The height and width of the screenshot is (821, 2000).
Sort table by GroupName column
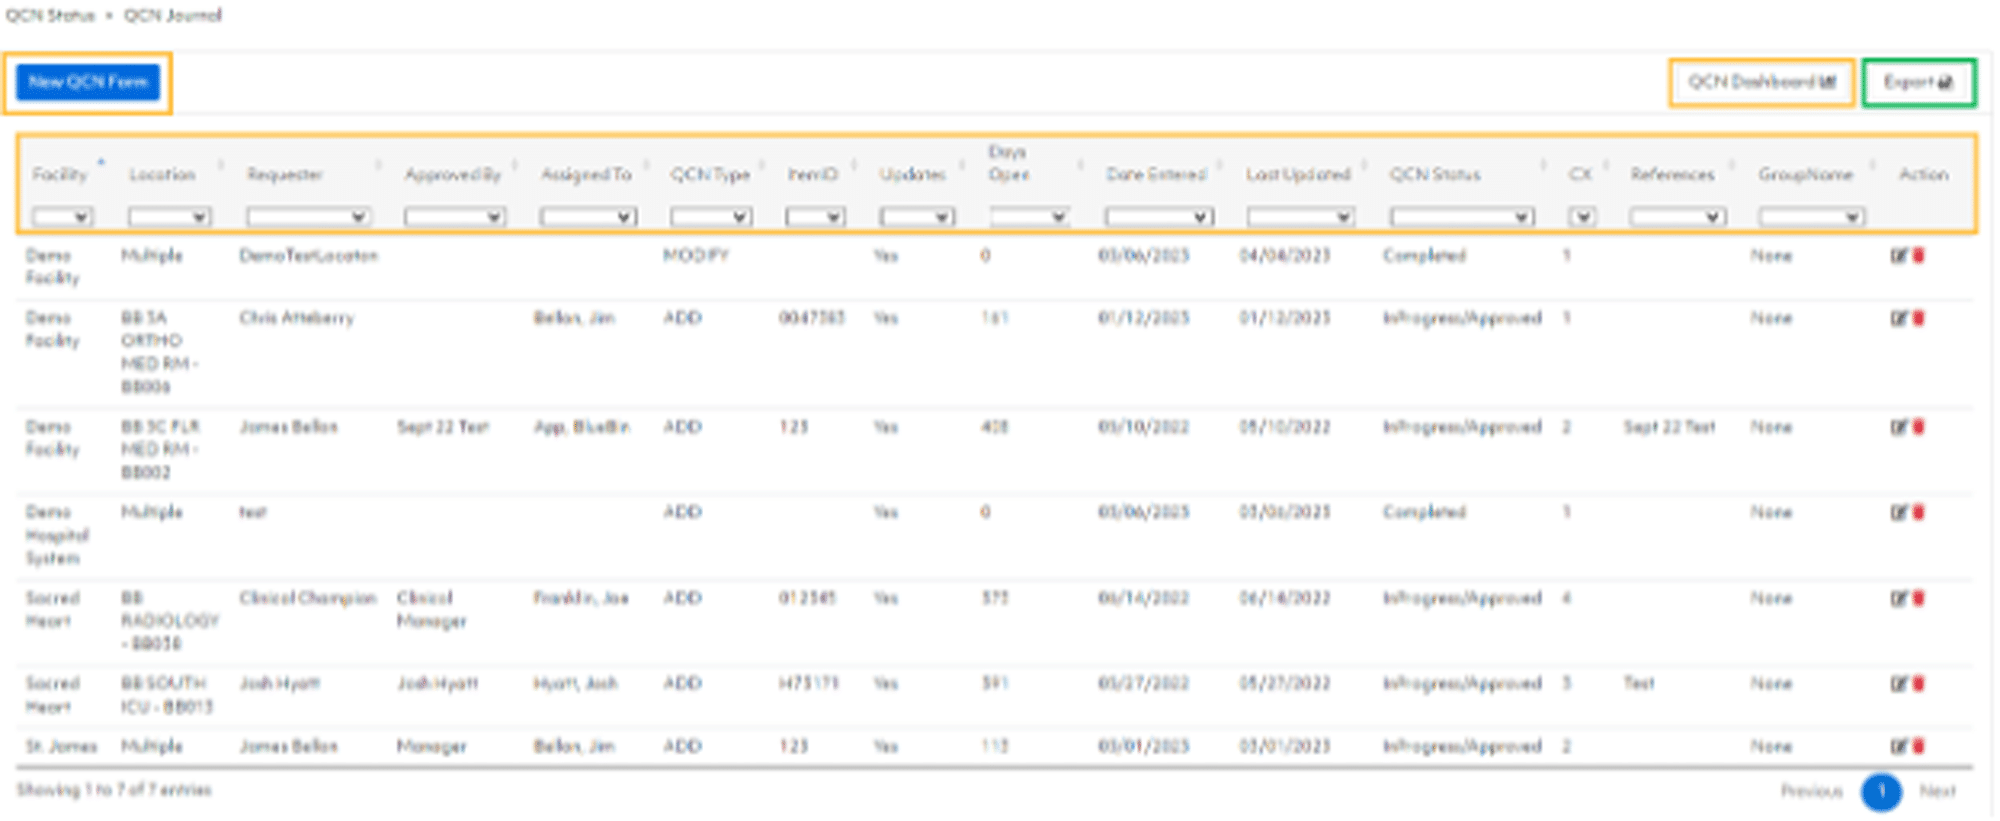pos(1806,174)
